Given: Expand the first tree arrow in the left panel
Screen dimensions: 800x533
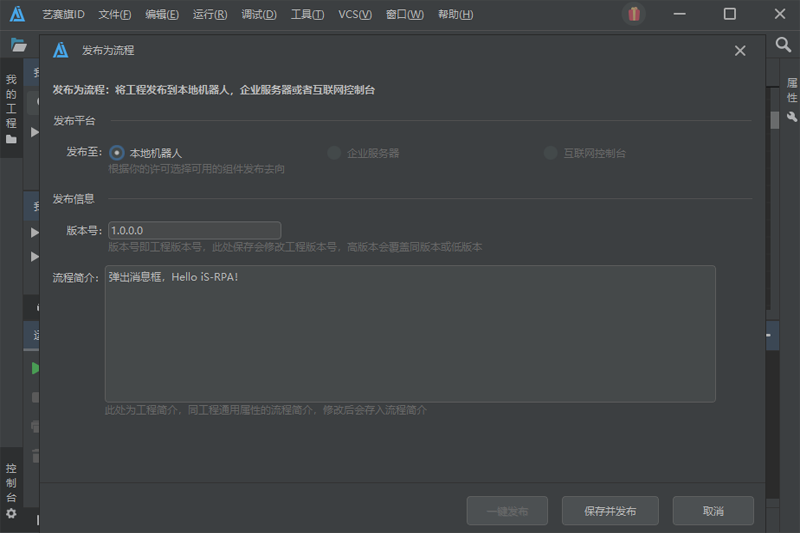Looking at the screenshot, I should [35, 133].
